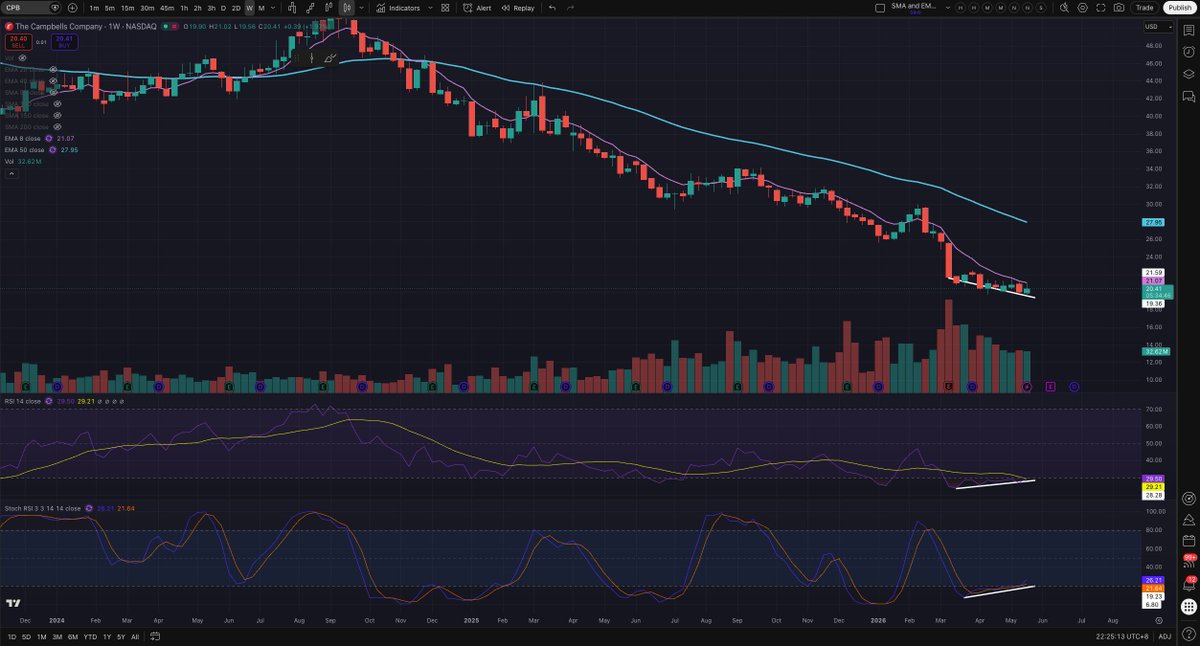Undo the last chart action
The image size is (1200, 646).
tap(553, 7)
